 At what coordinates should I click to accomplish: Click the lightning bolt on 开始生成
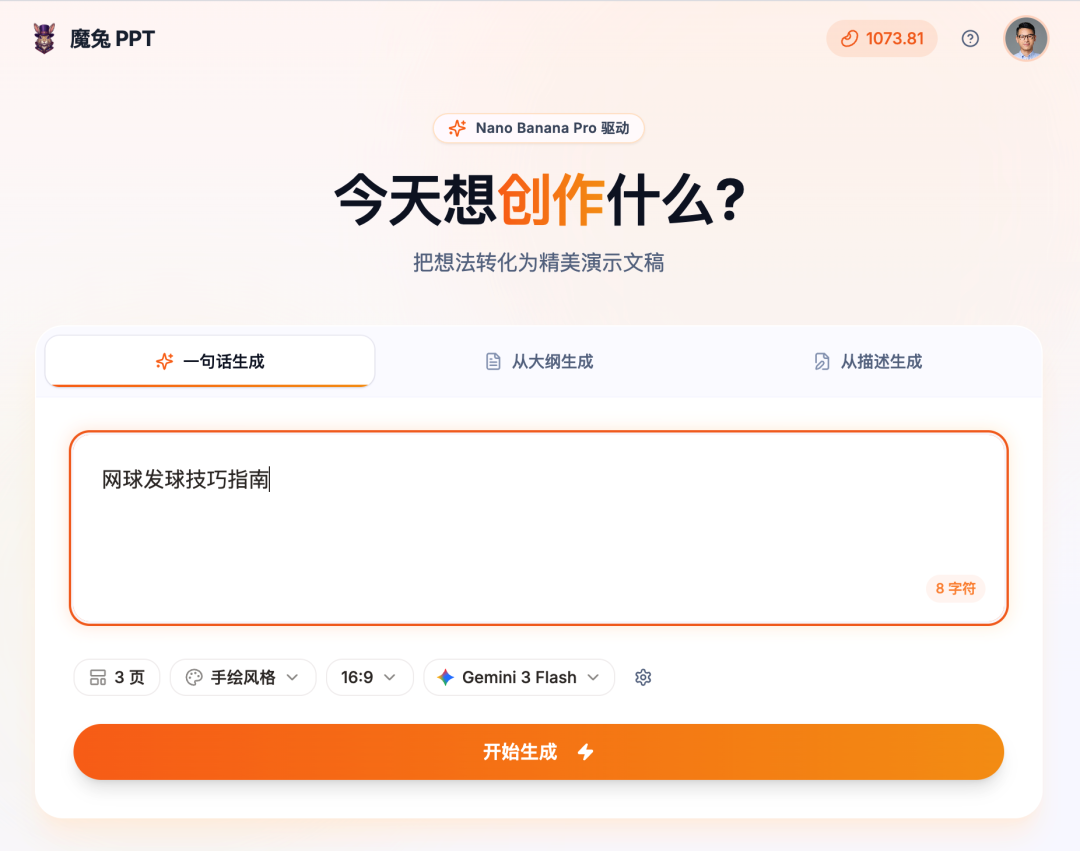tap(586, 752)
